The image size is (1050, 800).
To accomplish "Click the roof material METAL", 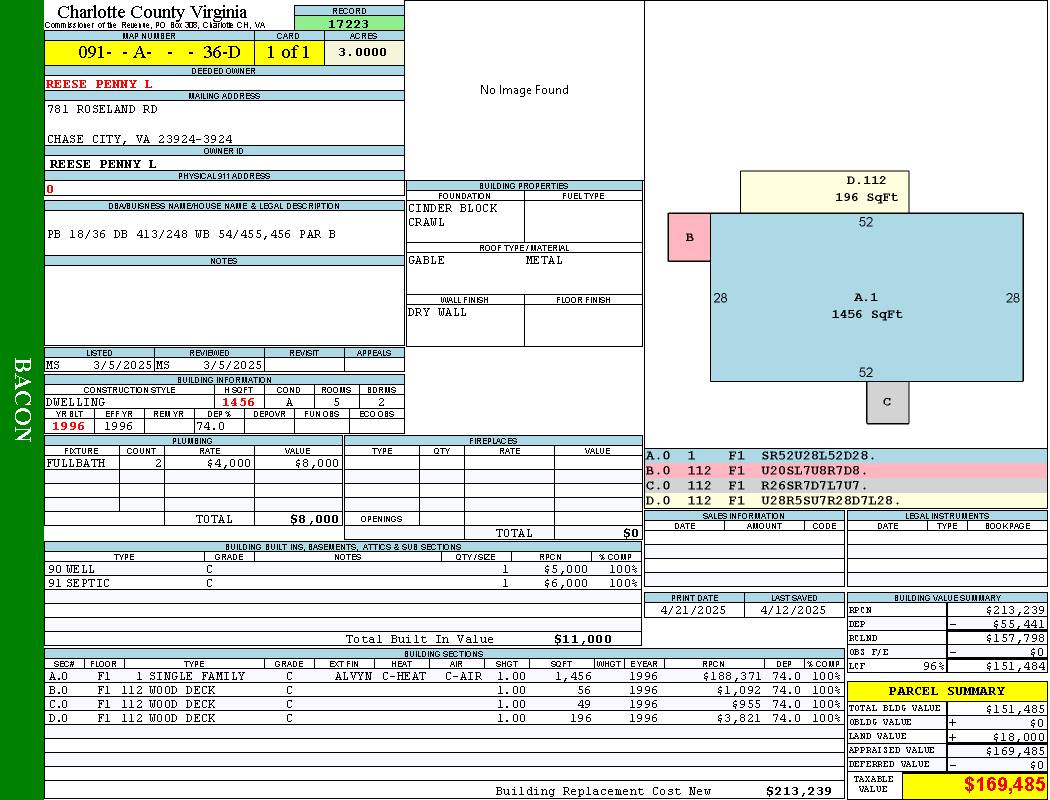I will [544, 260].
